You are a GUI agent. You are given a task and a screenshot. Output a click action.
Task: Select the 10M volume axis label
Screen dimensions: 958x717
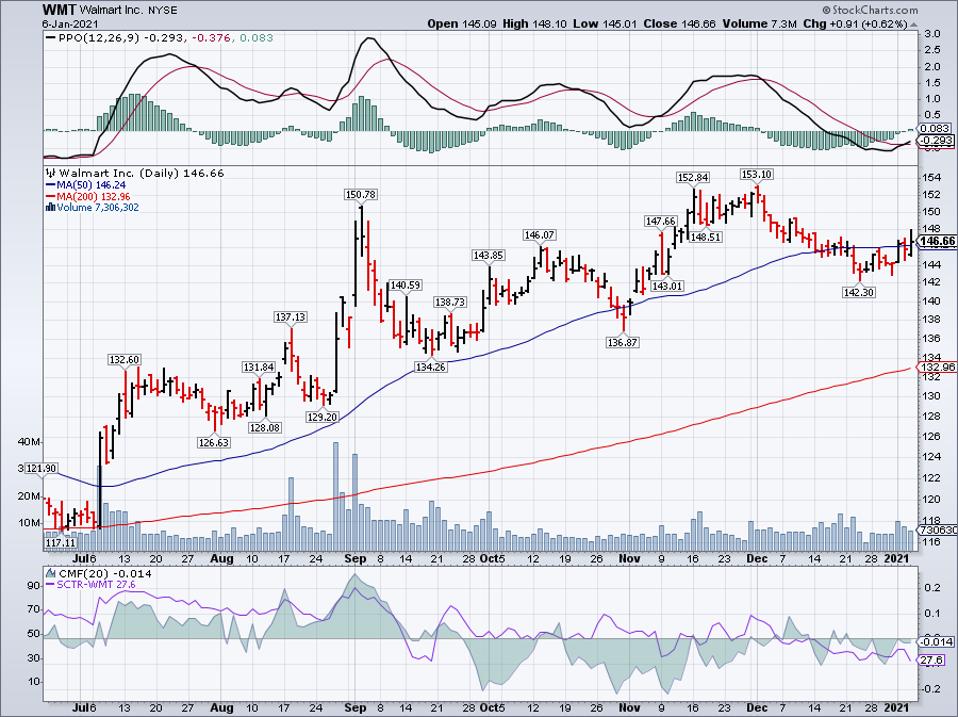(31, 523)
